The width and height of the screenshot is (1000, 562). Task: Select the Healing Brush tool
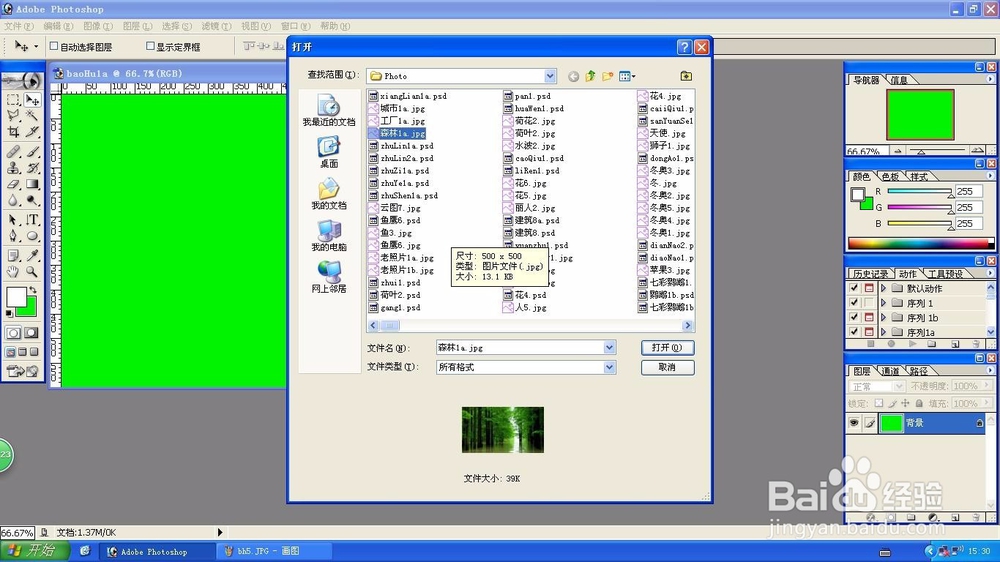point(13,152)
